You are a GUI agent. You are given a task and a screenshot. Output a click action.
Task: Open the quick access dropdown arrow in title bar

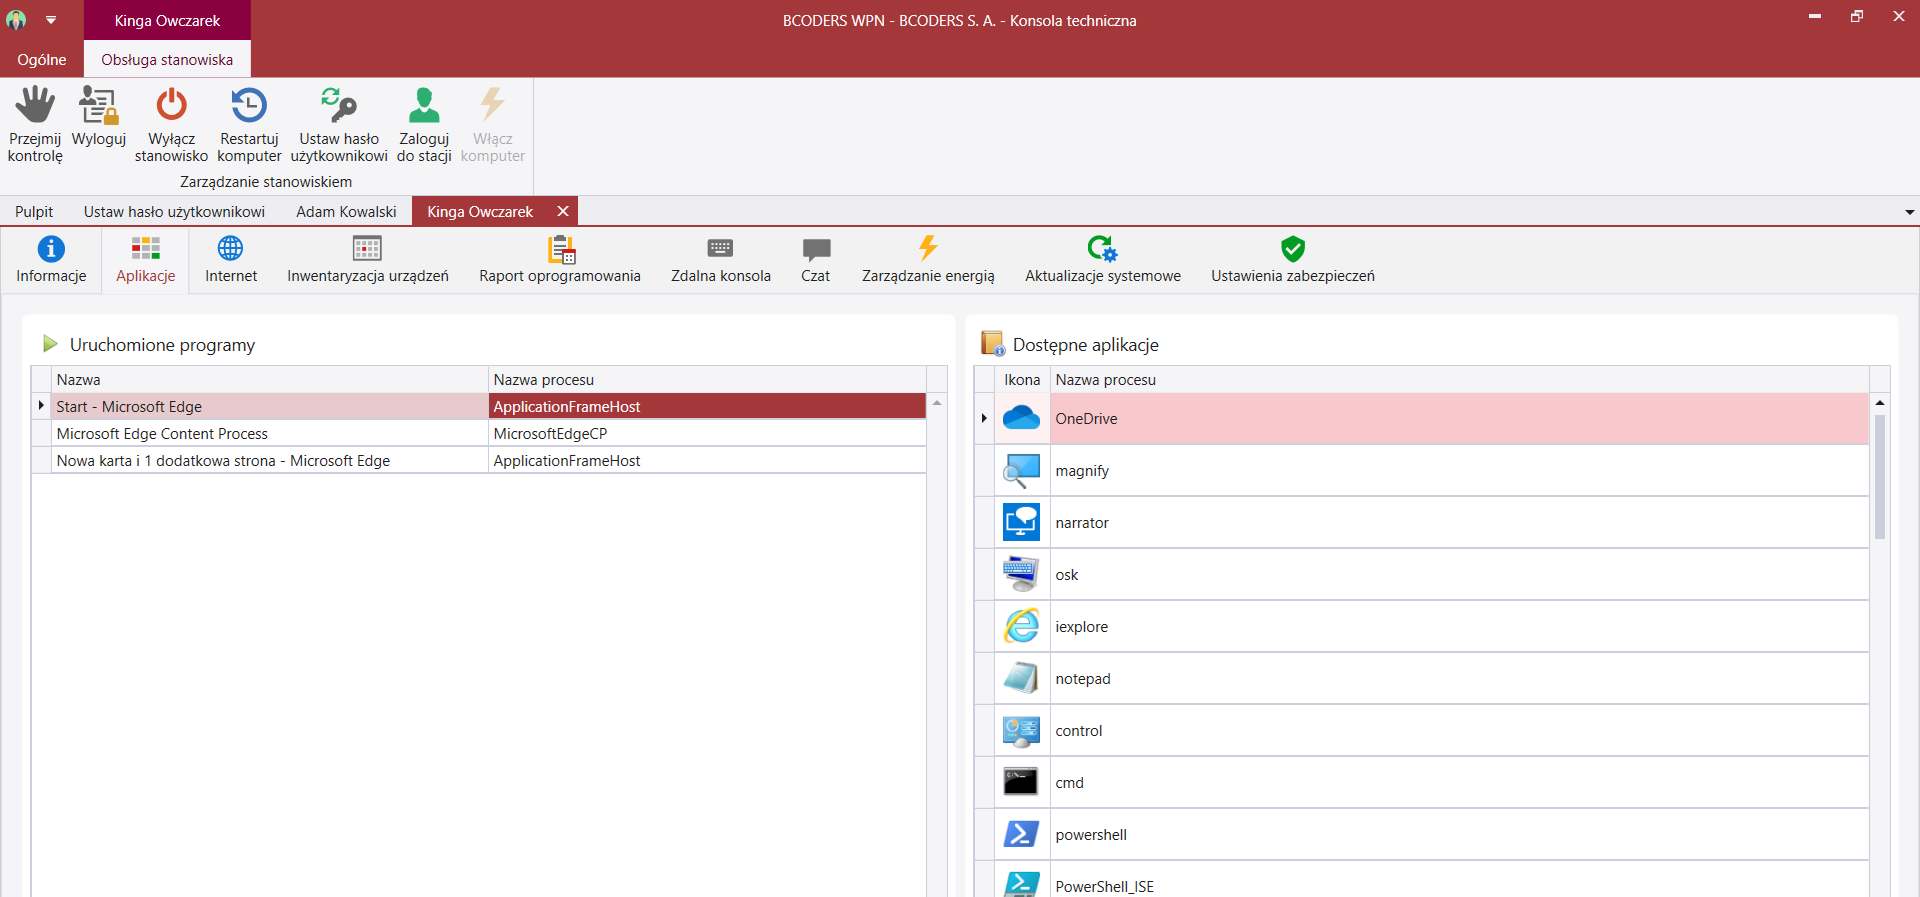(51, 20)
